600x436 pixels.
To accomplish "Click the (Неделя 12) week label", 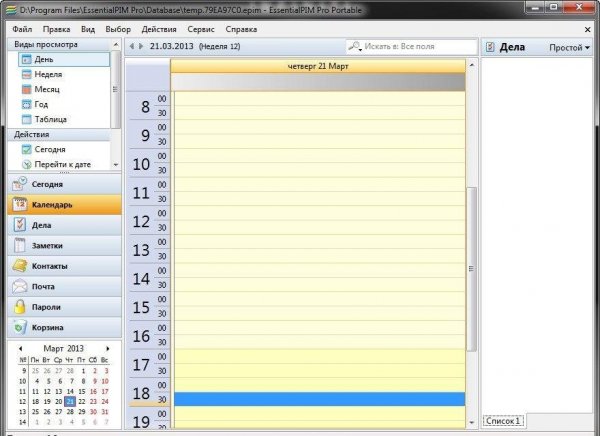I will (x=219, y=47).
